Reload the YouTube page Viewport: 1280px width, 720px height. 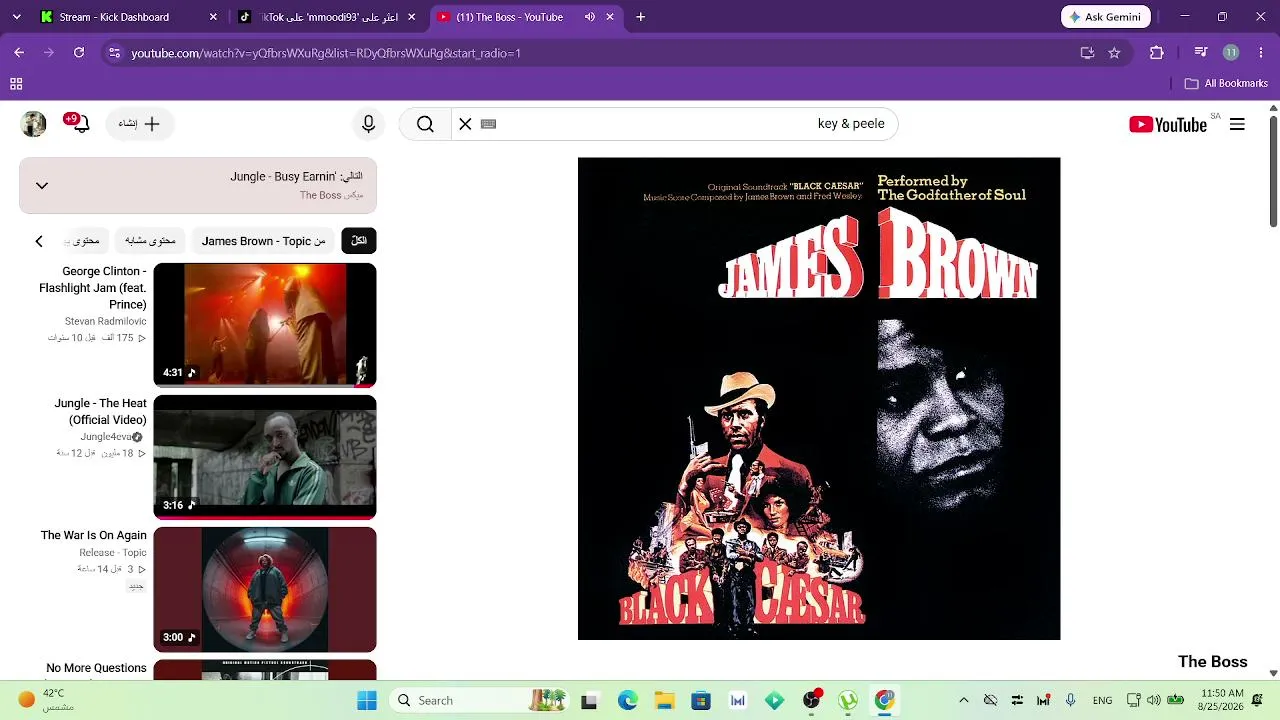pos(79,53)
